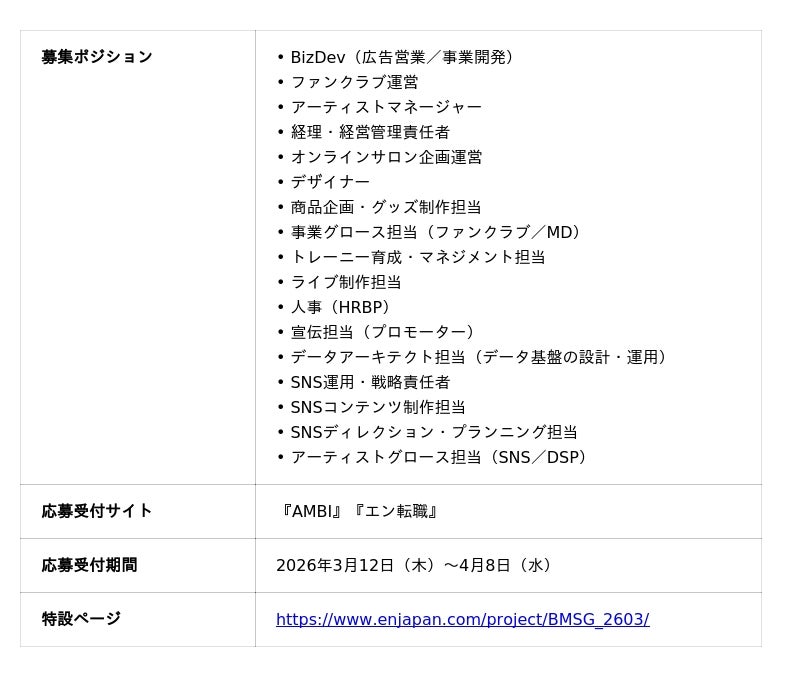The image size is (800, 677).
Task: Select the 商品企画・グッズ制作担当 entry
Action: [386, 207]
